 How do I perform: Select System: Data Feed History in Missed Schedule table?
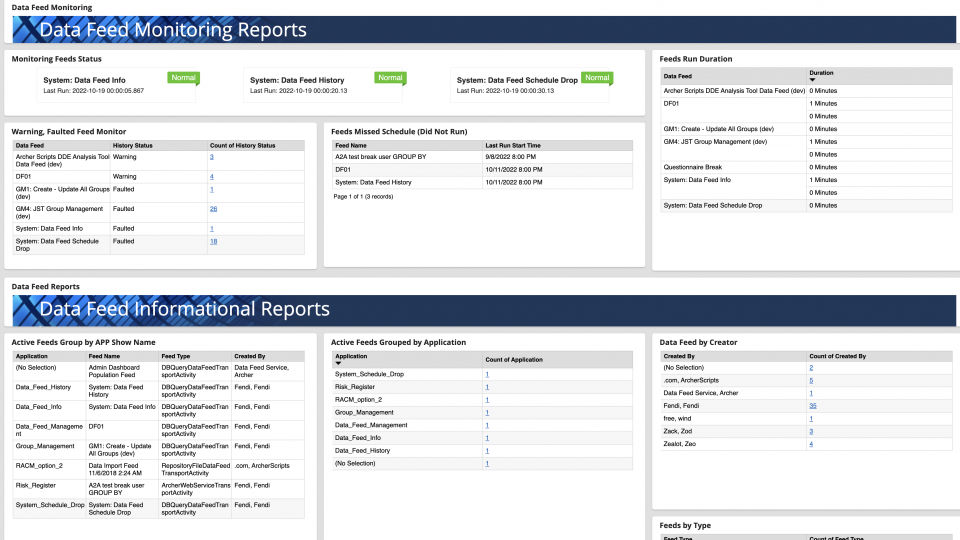[482, 182]
